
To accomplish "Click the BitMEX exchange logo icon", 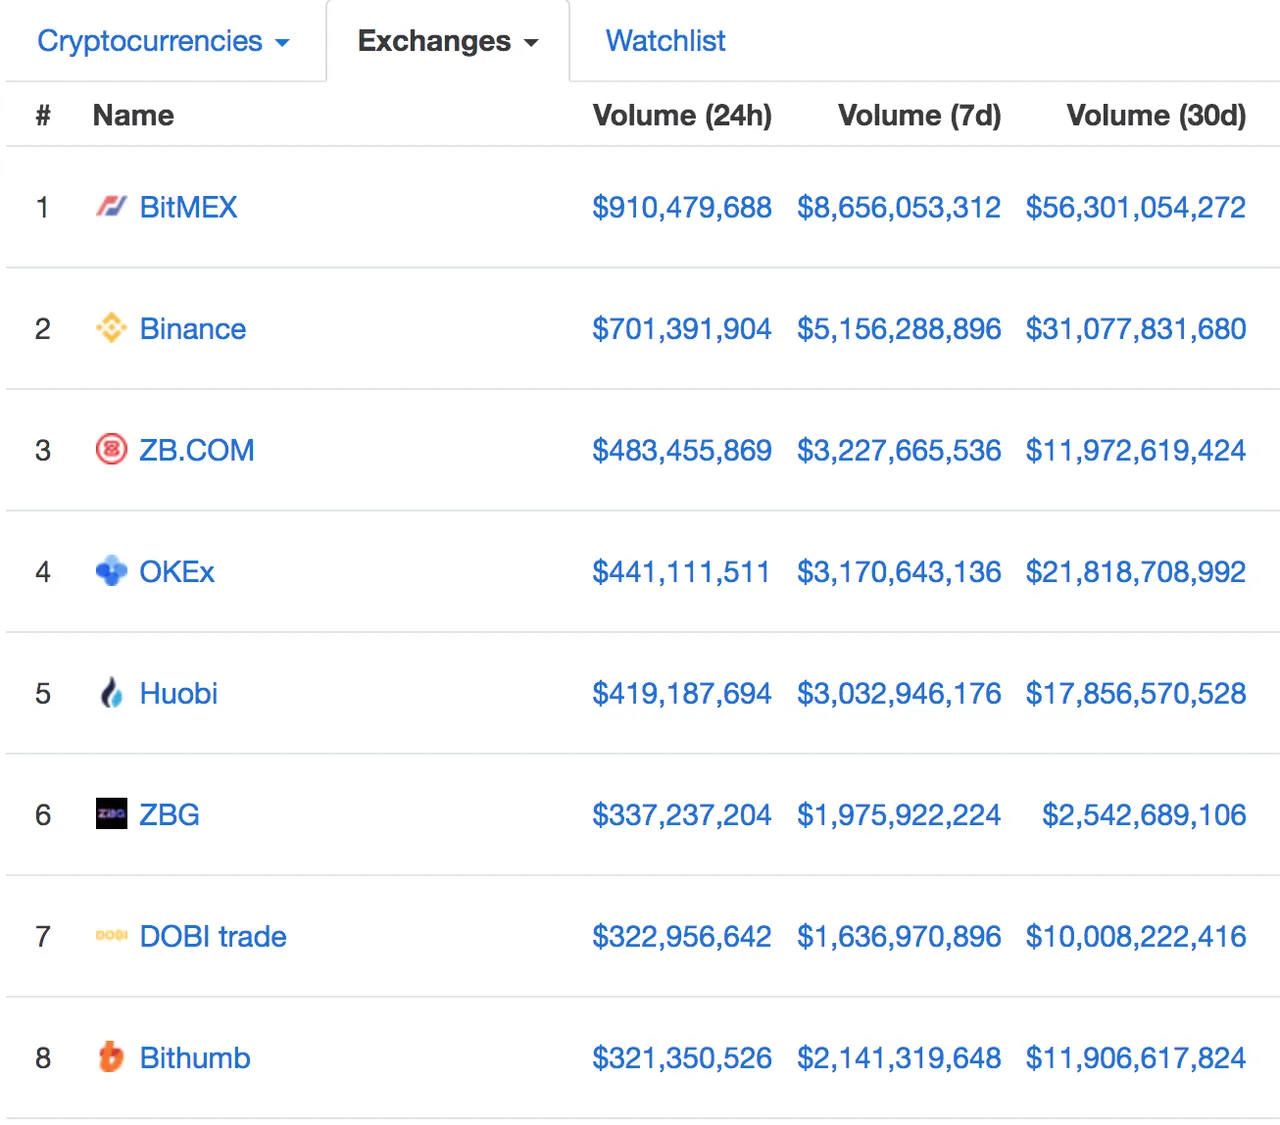I will tap(111, 207).
